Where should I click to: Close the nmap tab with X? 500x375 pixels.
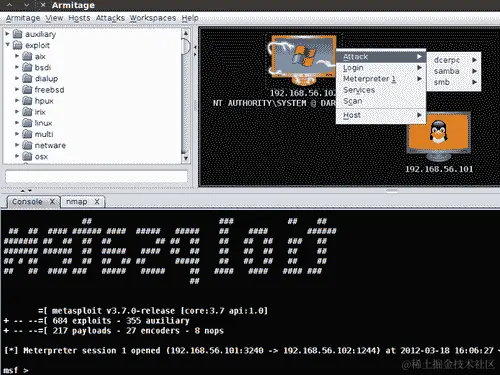(x=97, y=202)
